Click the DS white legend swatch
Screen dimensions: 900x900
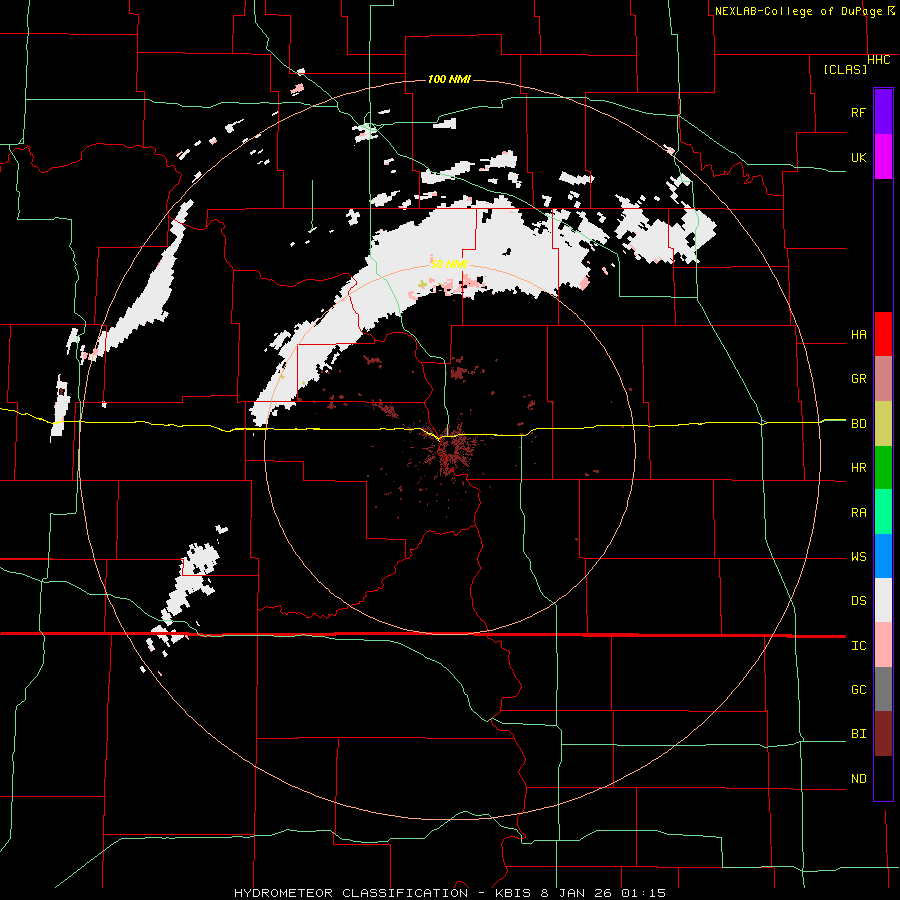tap(883, 600)
